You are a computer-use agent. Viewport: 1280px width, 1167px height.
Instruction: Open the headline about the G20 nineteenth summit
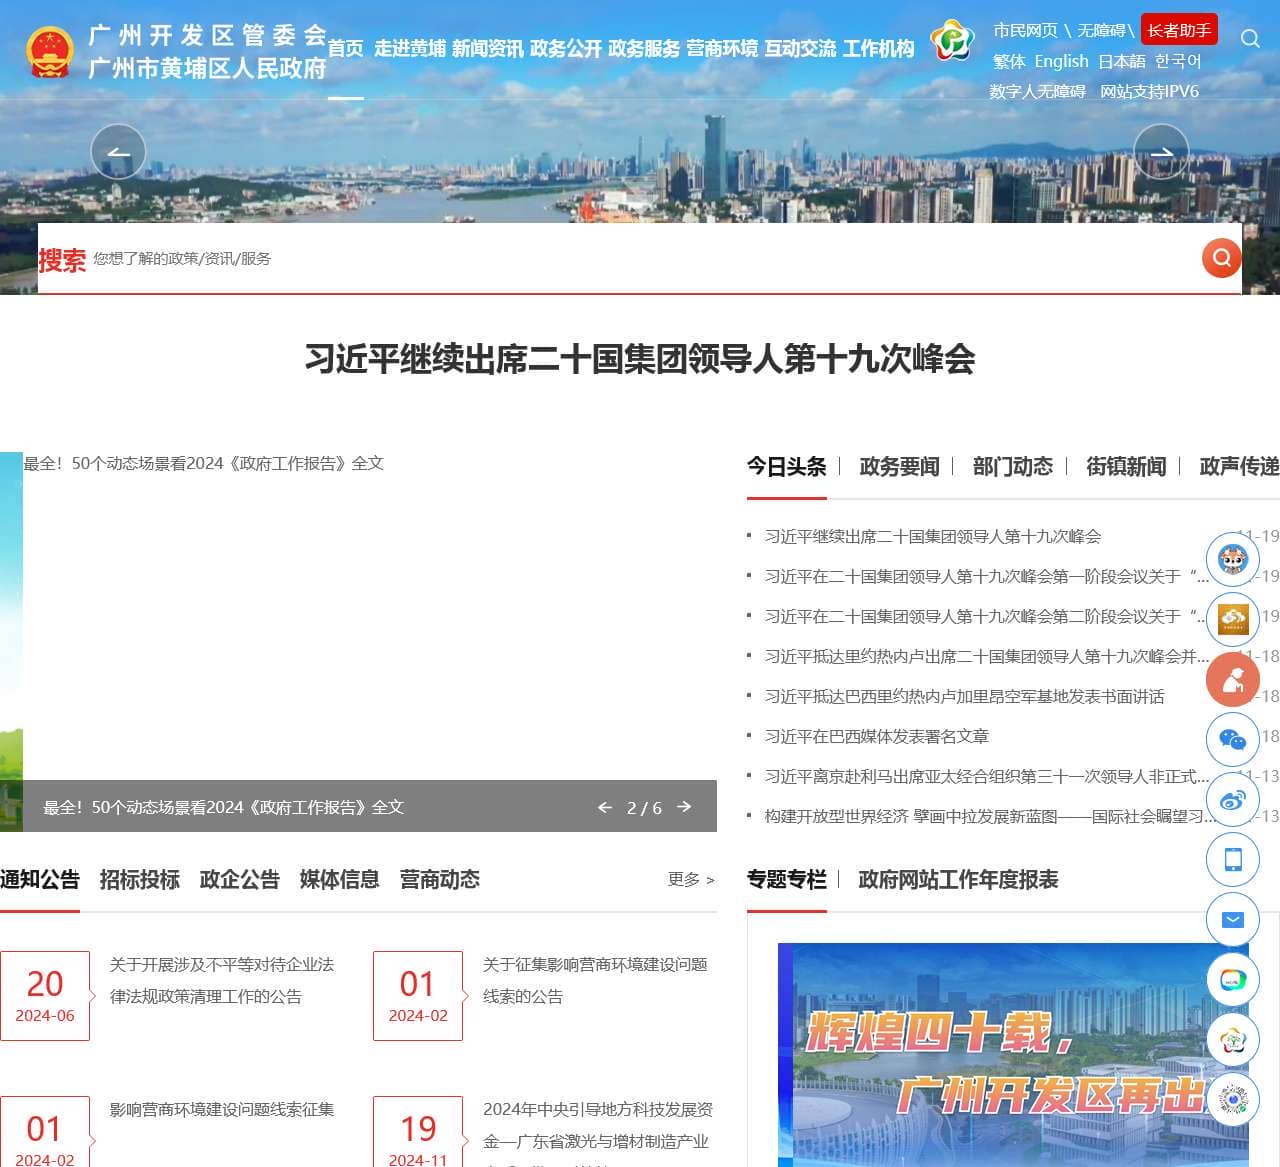(639, 358)
